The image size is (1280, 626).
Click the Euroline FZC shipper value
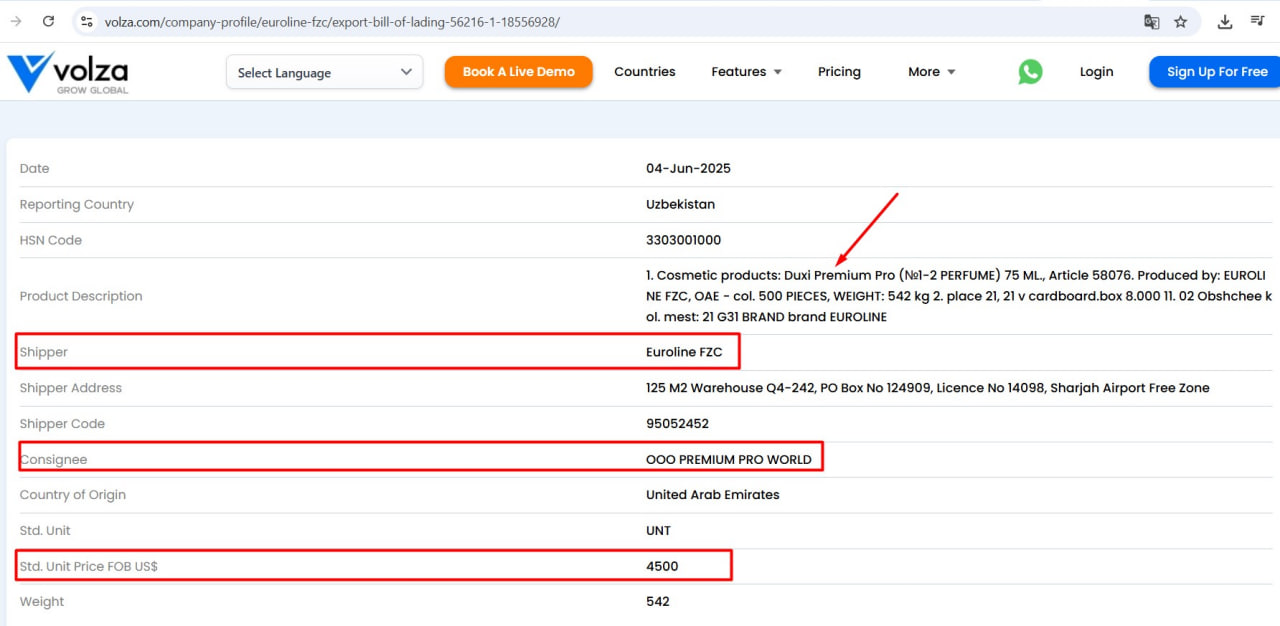click(684, 352)
